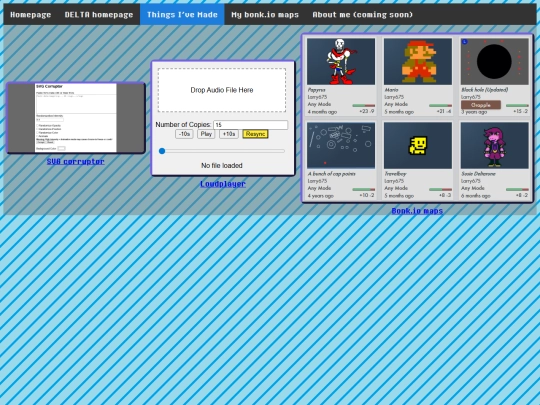
Task: Click Susie Deltarune 6 months ago text
Action: (x=476, y=196)
